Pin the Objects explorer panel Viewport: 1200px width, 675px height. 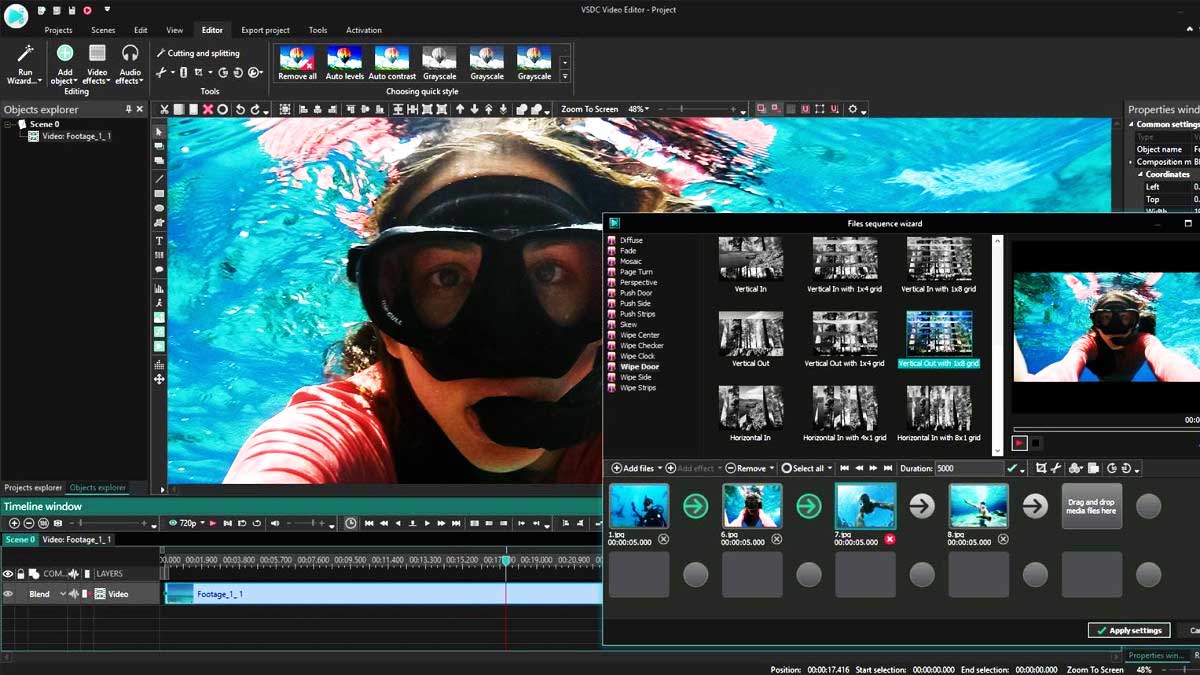coord(128,109)
